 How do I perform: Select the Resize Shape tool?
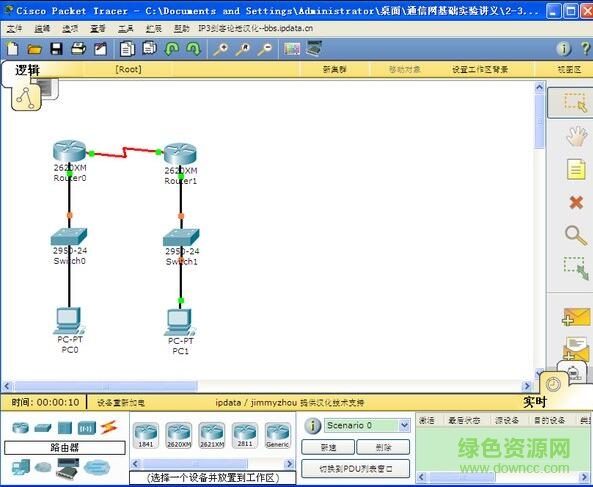[576, 268]
